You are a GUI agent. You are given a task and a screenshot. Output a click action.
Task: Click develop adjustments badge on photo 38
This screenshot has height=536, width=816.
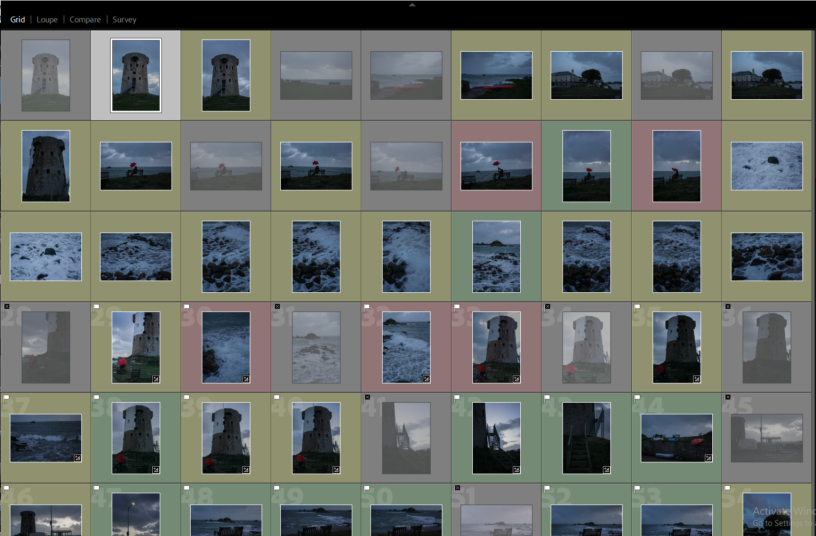pyautogui.click(x=155, y=469)
